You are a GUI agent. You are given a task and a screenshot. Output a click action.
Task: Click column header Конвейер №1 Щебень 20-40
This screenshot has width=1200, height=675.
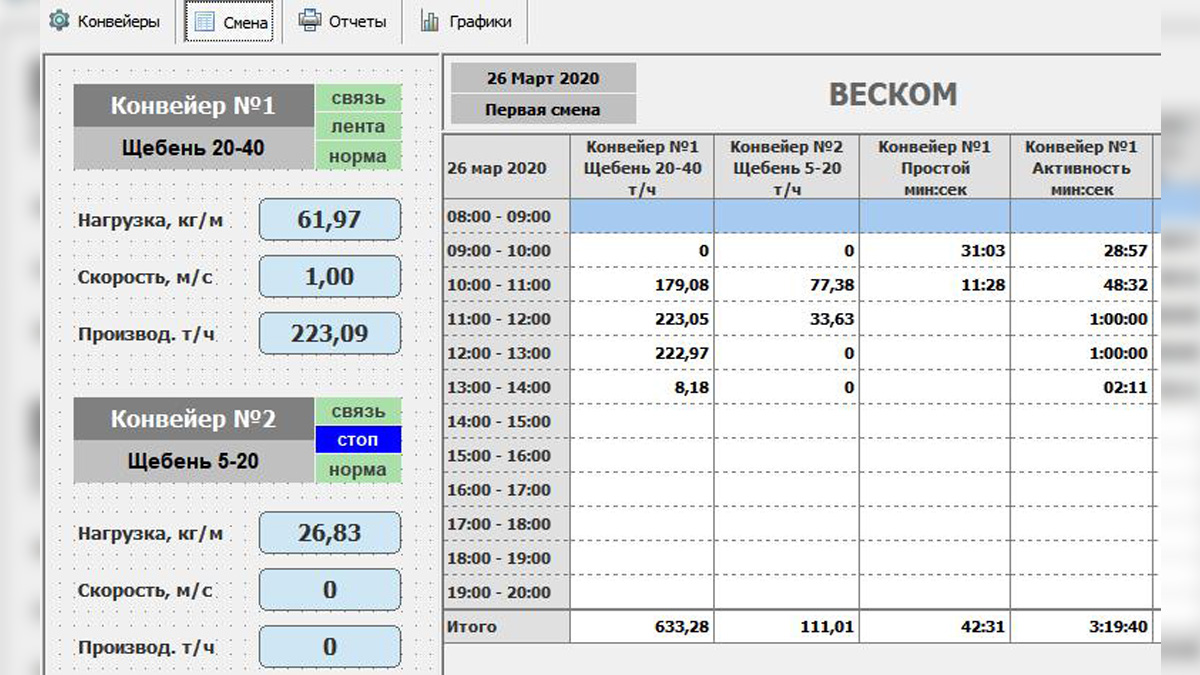click(642, 167)
